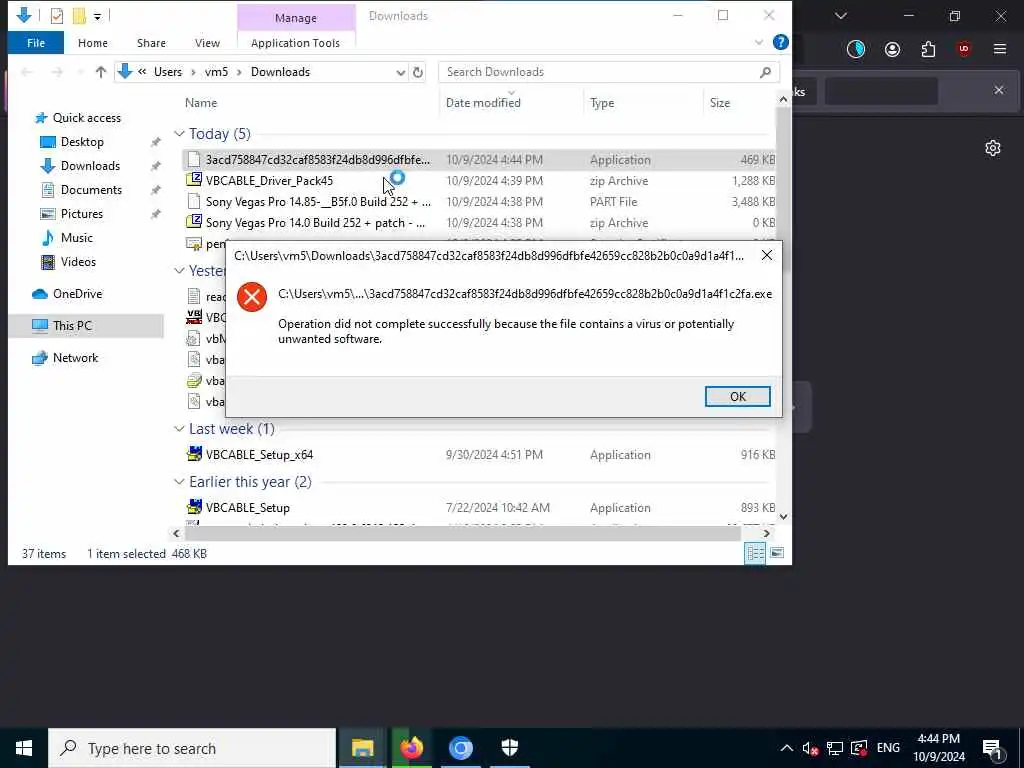The width and height of the screenshot is (1024, 768).
Task: Sort files by Size column
Action: pos(720,103)
